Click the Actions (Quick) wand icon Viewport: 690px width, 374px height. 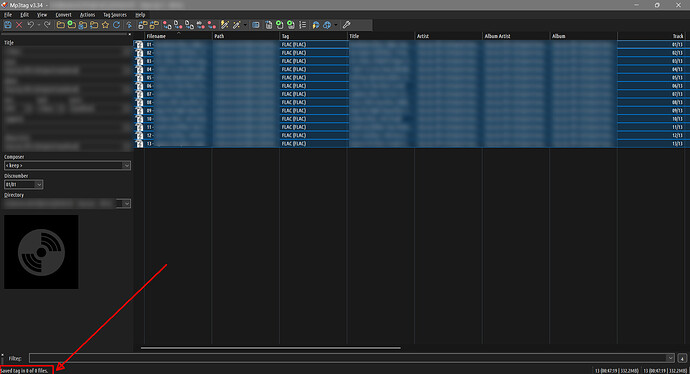(x=237, y=25)
